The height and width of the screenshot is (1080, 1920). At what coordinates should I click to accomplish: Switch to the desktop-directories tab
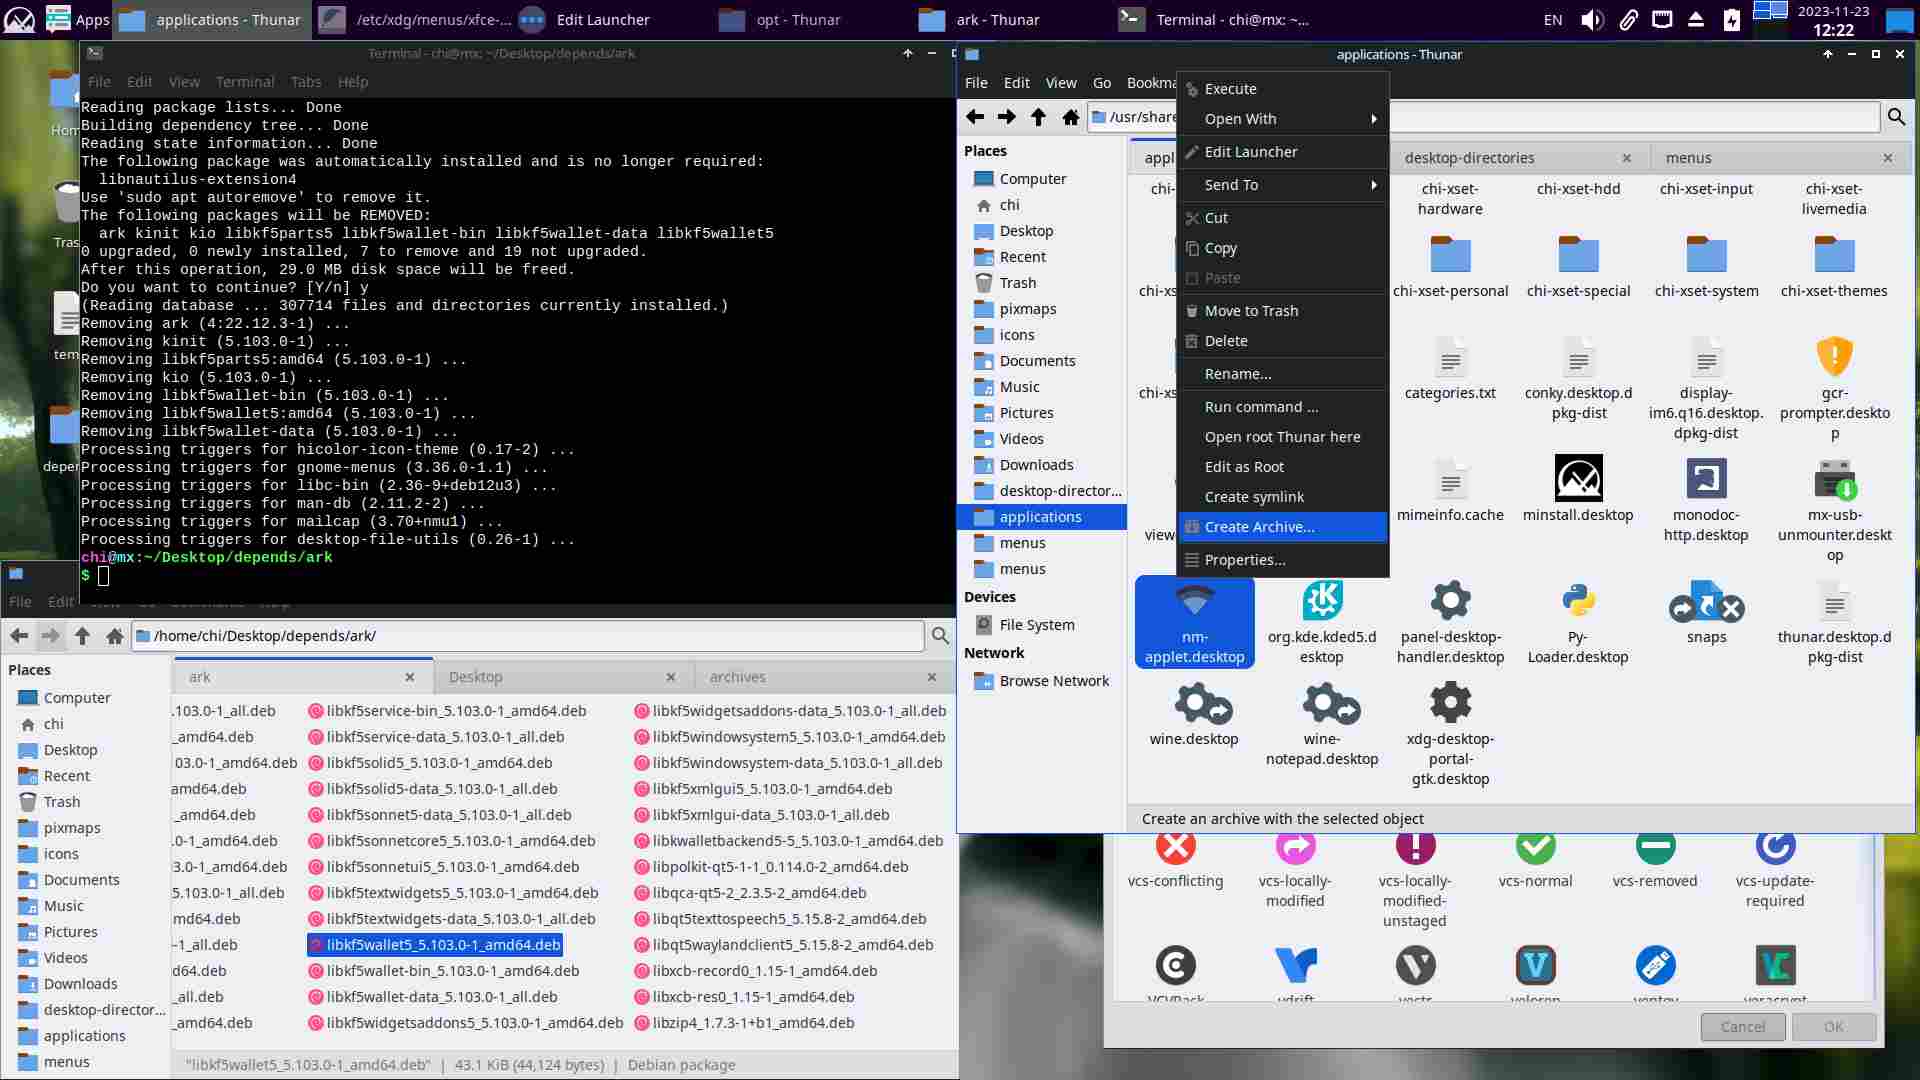click(x=1469, y=158)
